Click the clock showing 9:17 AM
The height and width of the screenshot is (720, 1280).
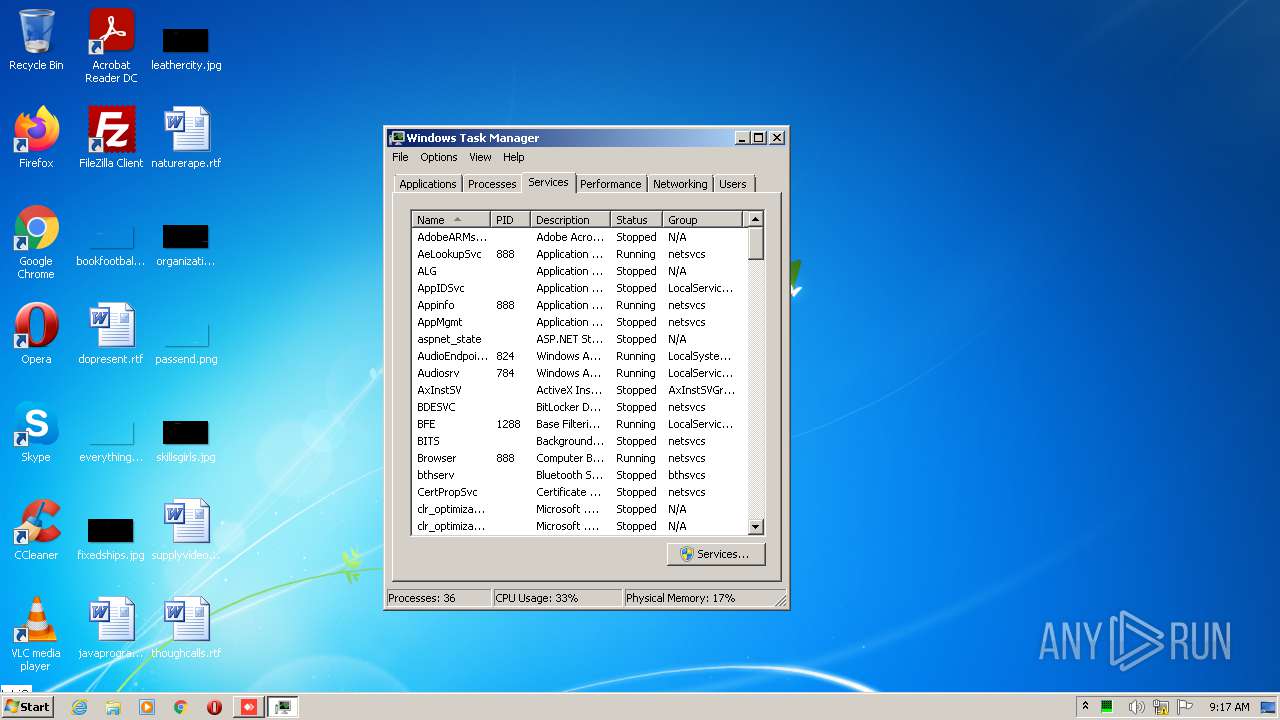[x=1229, y=707]
